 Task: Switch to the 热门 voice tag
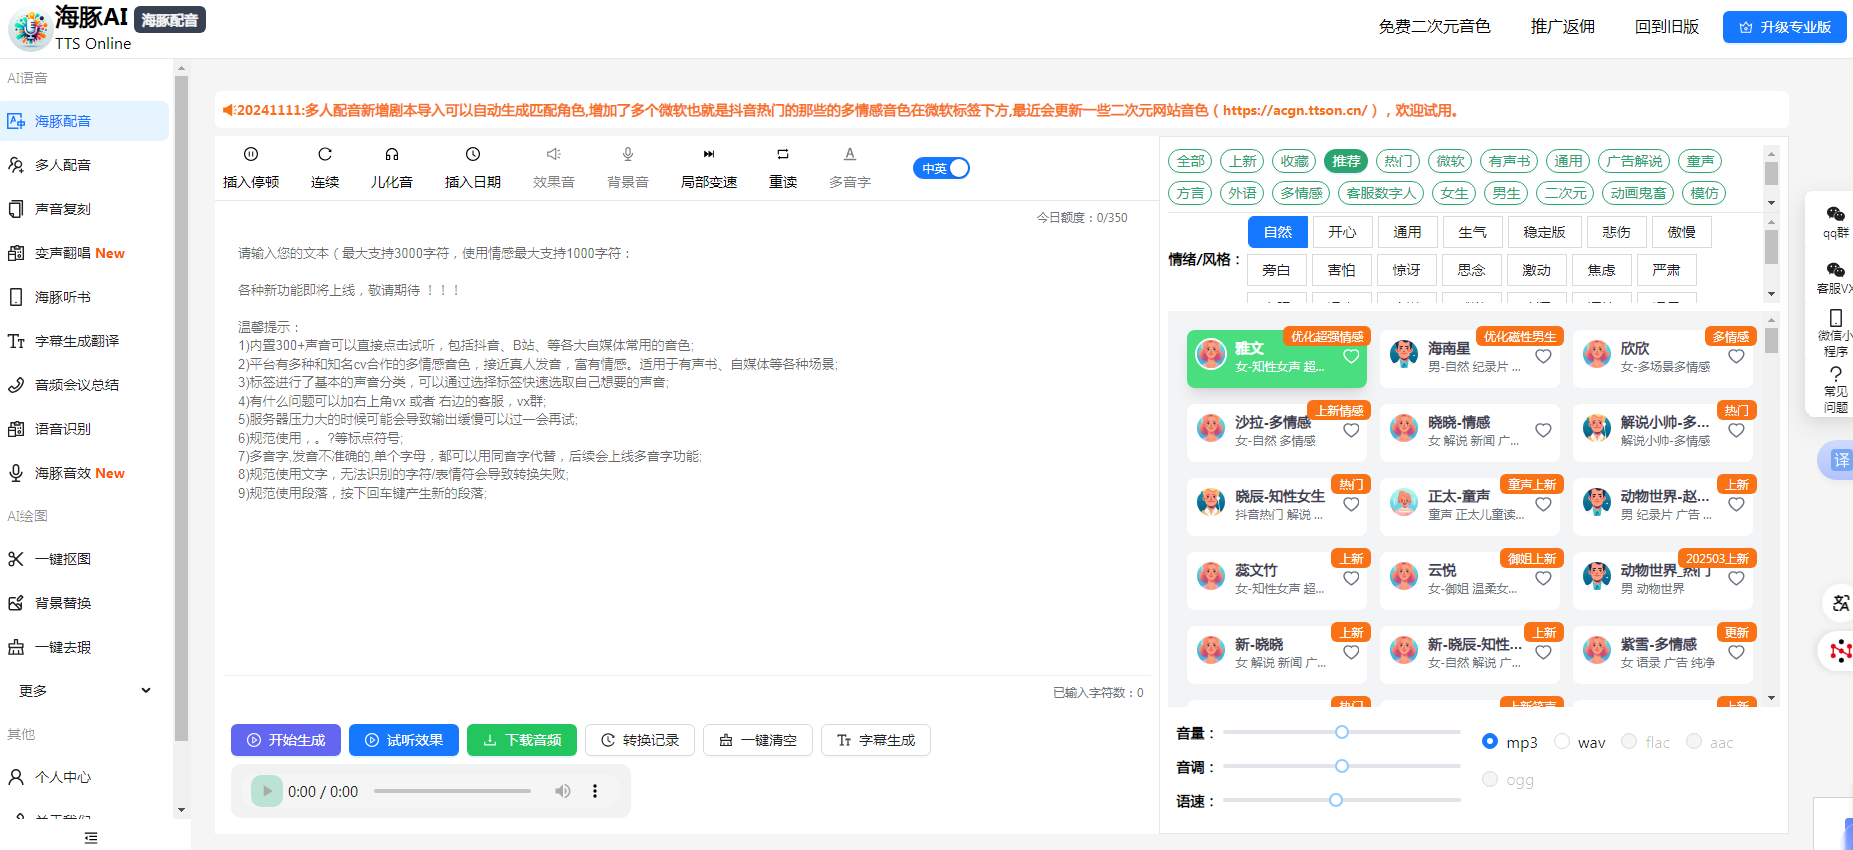tap(1398, 161)
